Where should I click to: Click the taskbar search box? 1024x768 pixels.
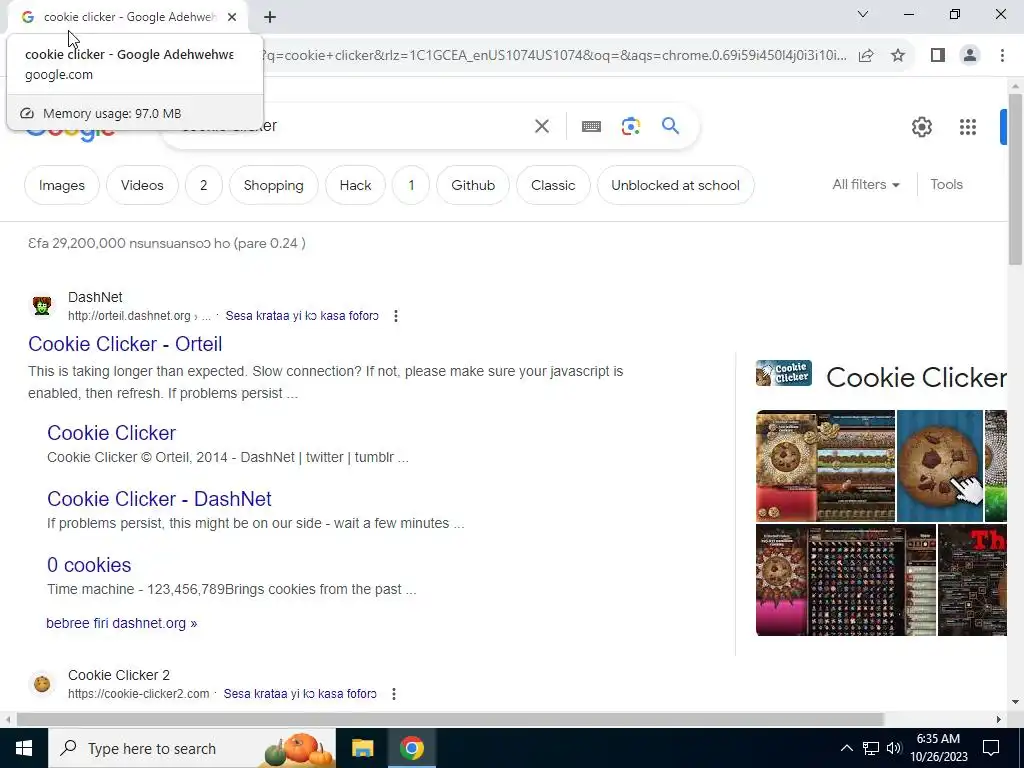(x=191, y=748)
